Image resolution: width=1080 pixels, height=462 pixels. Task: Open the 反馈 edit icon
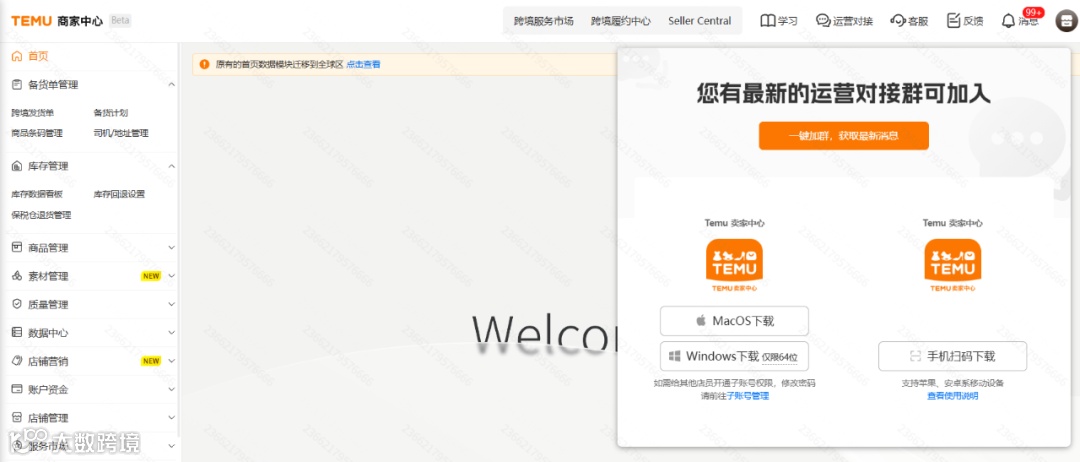[x=953, y=21]
